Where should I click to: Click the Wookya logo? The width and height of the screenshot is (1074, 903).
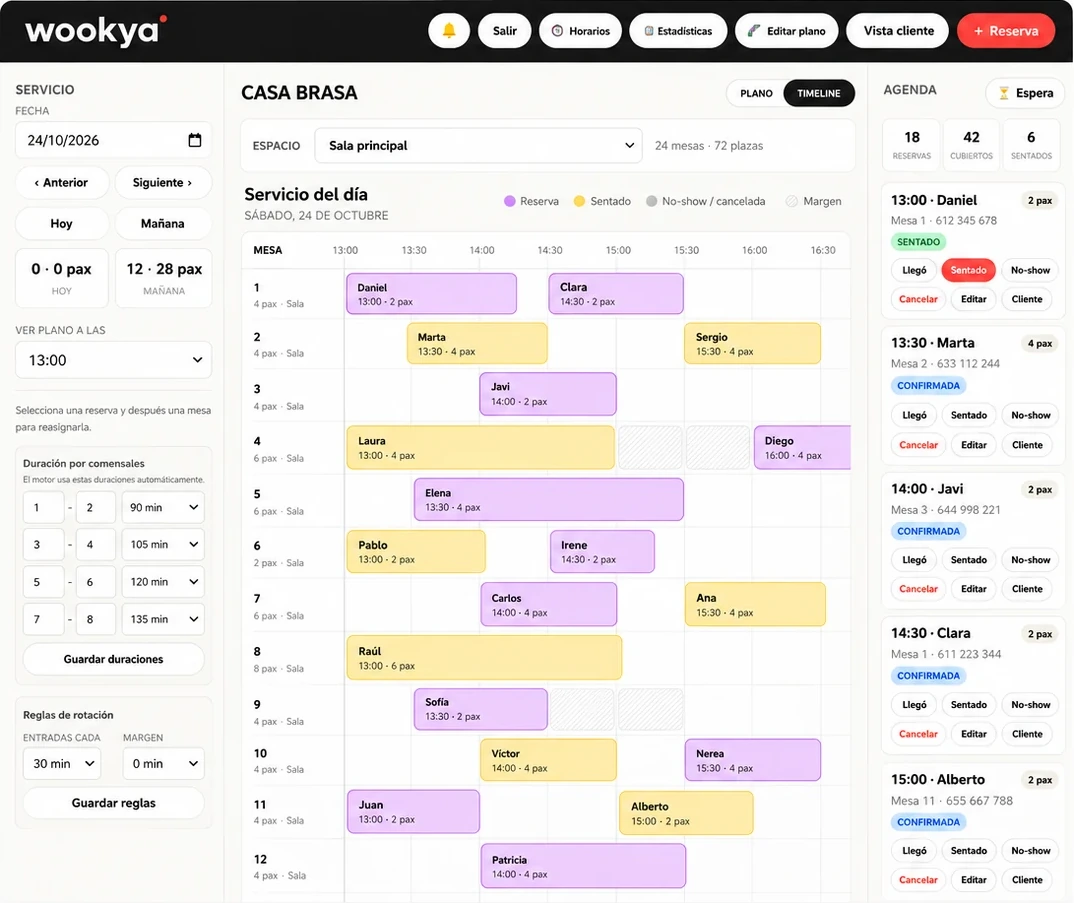[x=96, y=30]
